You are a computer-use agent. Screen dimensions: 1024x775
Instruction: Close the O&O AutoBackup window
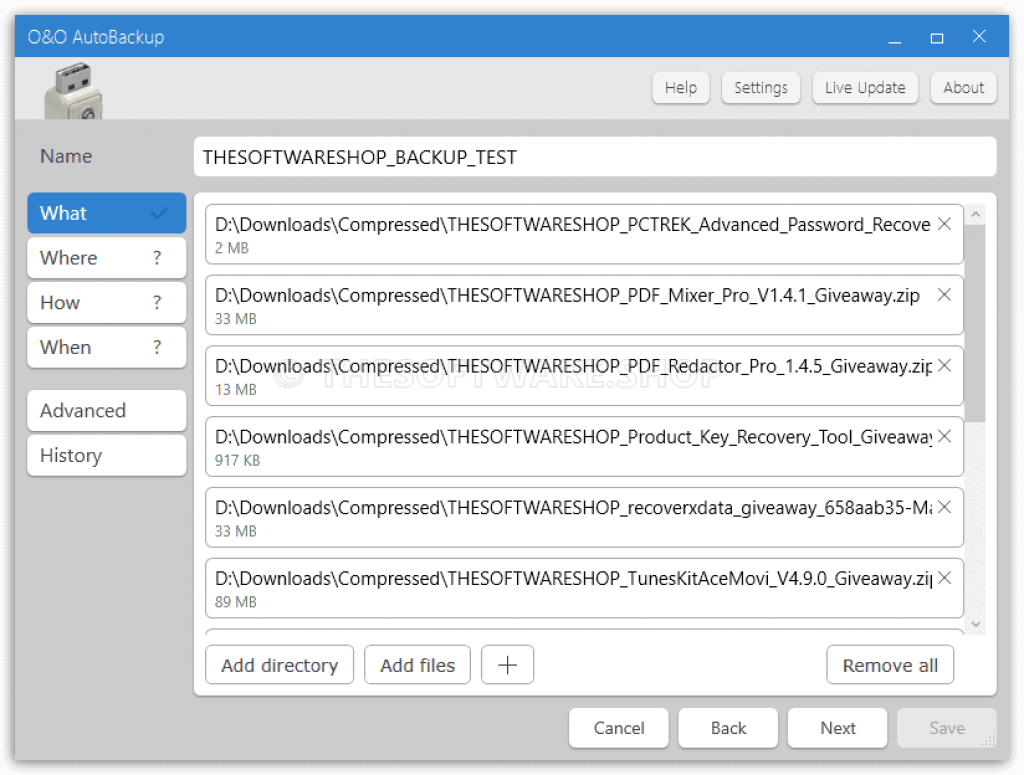tap(978, 37)
